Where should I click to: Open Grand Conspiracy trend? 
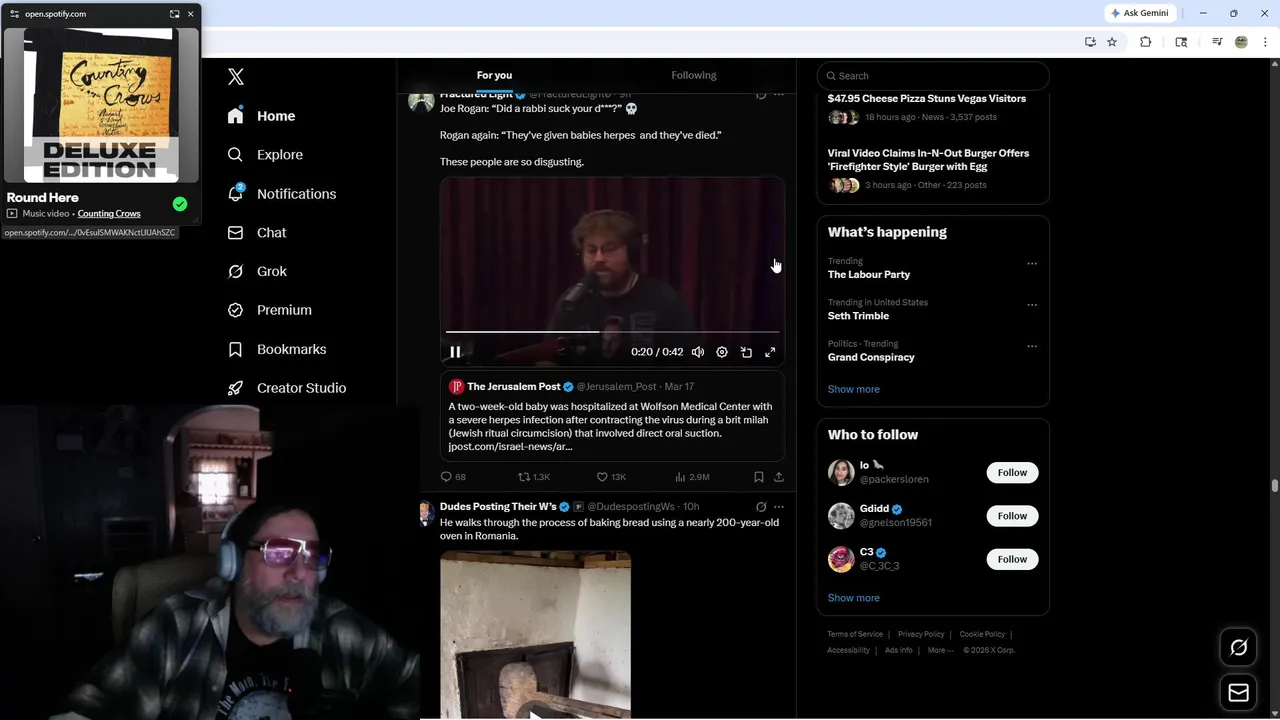point(871,357)
